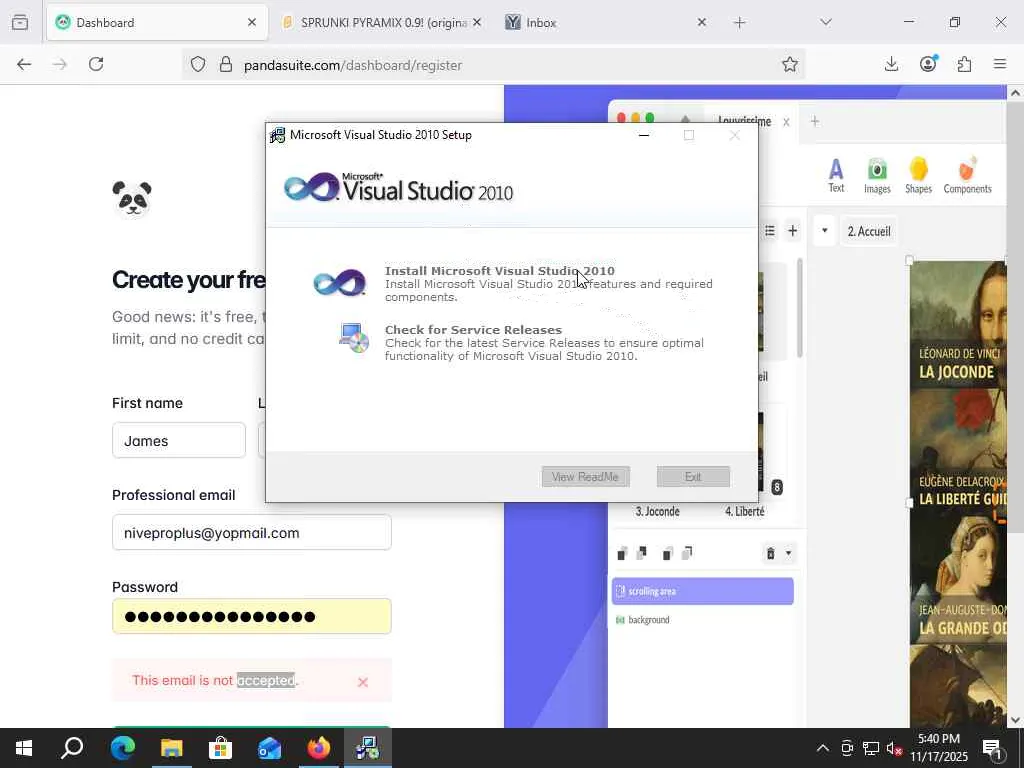Click the 3. Joconde screen label
This screenshot has width=1024, height=768.
658,511
